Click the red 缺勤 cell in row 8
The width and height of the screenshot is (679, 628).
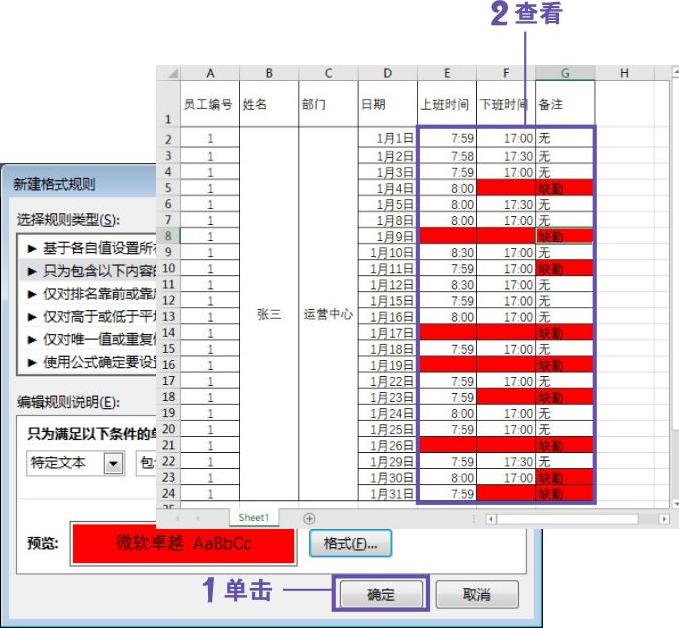click(x=565, y=236)
